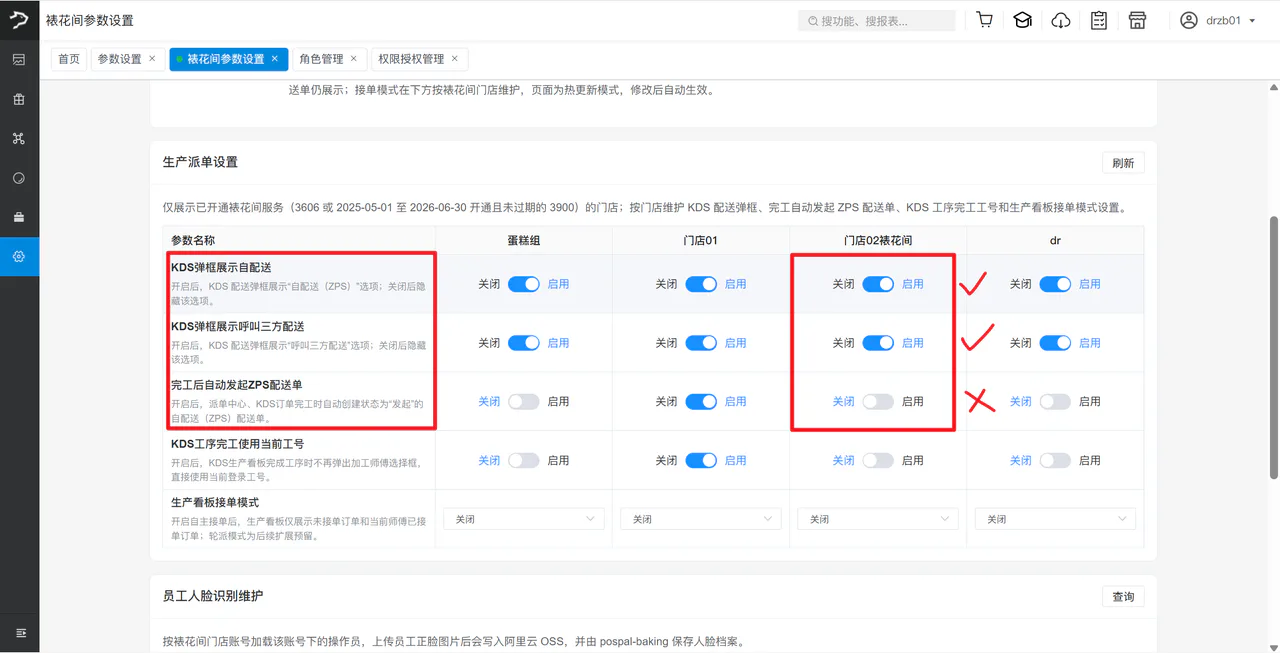The height and width of the screenshot is (653, 1280).
Task: Open the shopping cart icon in header
Action: click(985, 21)
